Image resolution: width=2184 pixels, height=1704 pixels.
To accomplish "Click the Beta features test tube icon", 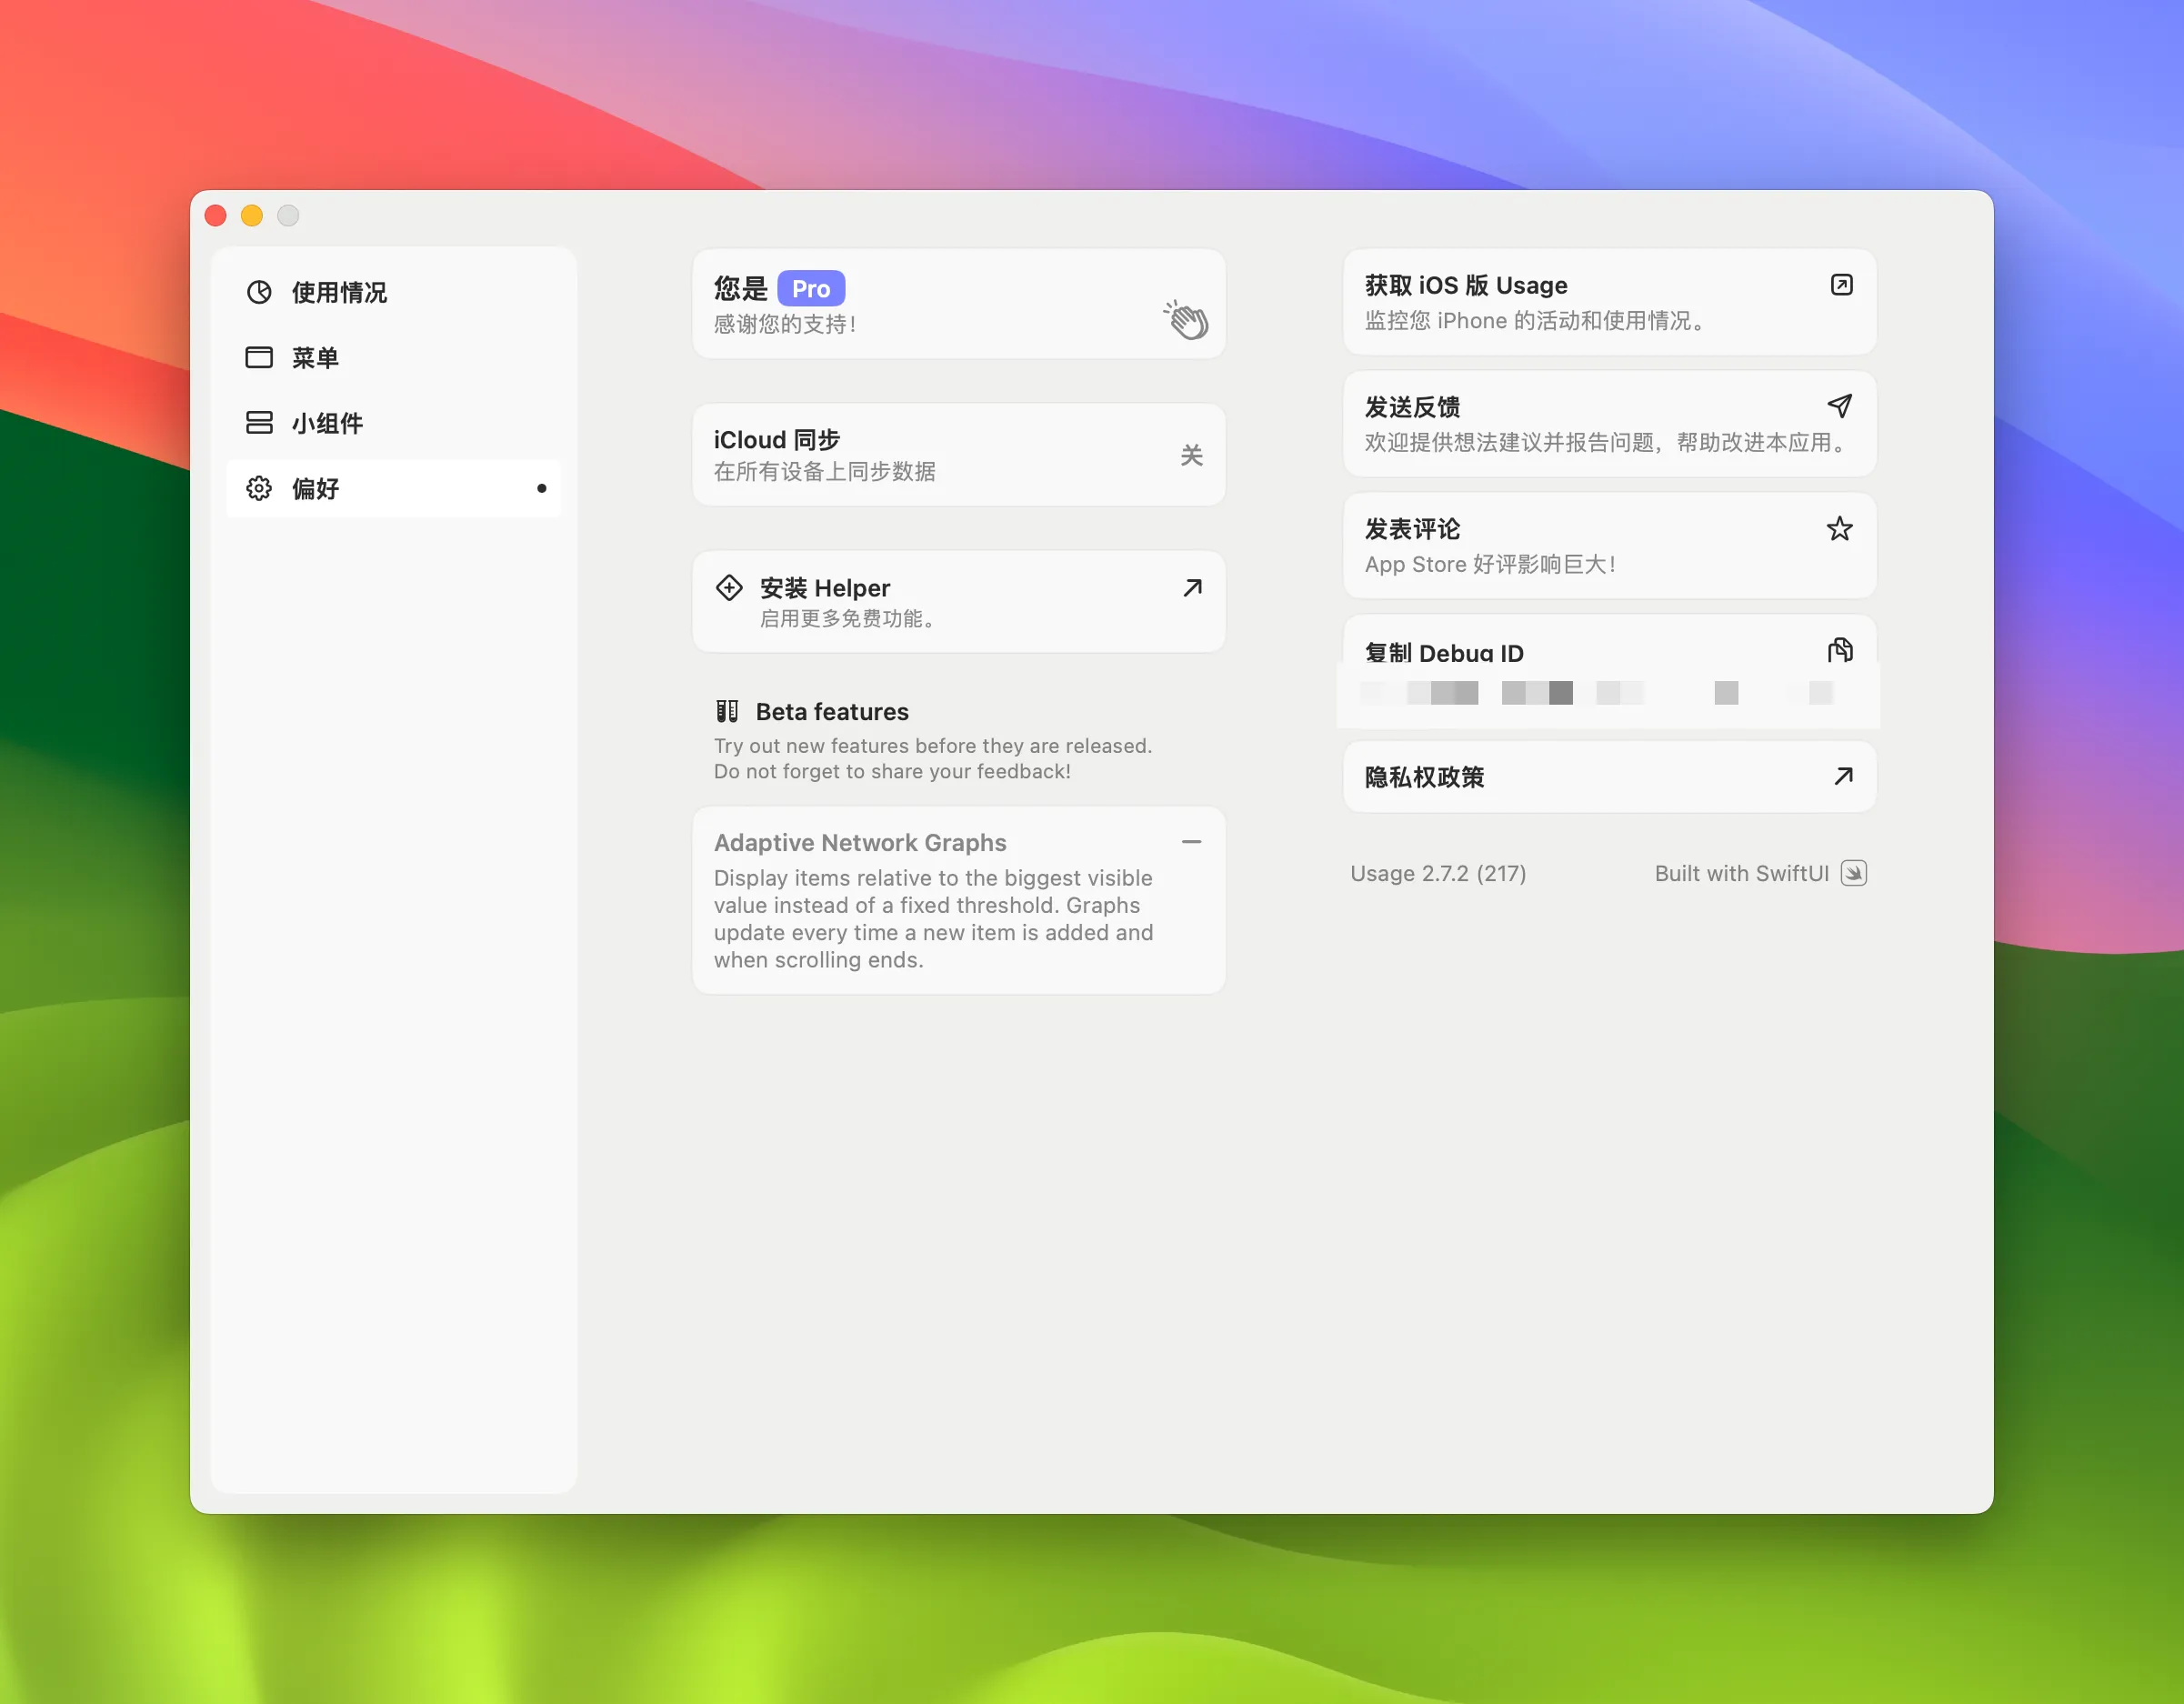I will click(x=727, y=711).
